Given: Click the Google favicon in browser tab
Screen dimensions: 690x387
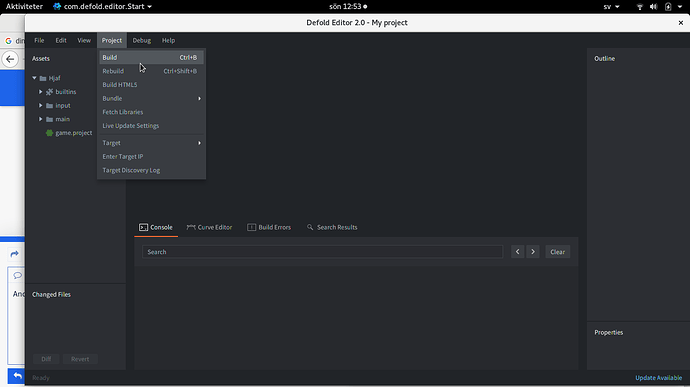Looking at the screenshot, I should (x=8, y=41).
